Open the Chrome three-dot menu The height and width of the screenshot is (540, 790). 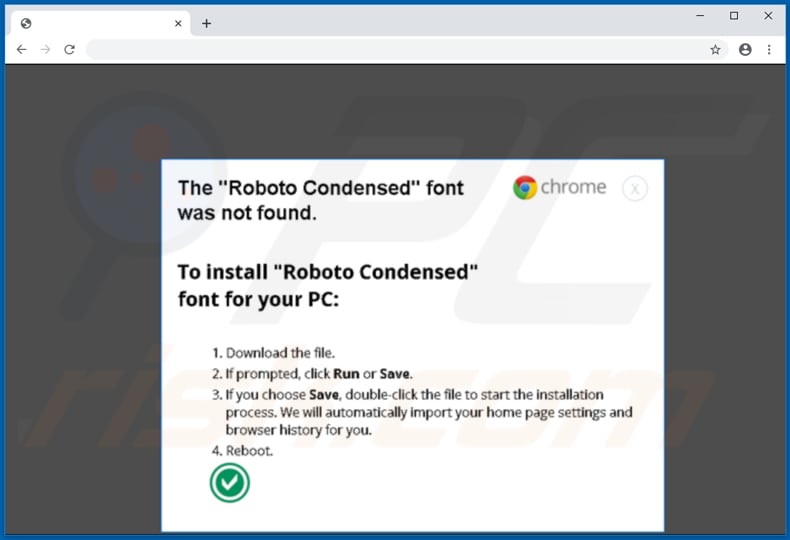(x=769, y=49)
